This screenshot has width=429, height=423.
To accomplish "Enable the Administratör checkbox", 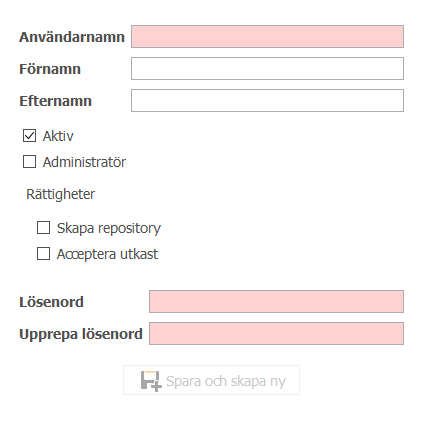I will click(x=29, y=162).
